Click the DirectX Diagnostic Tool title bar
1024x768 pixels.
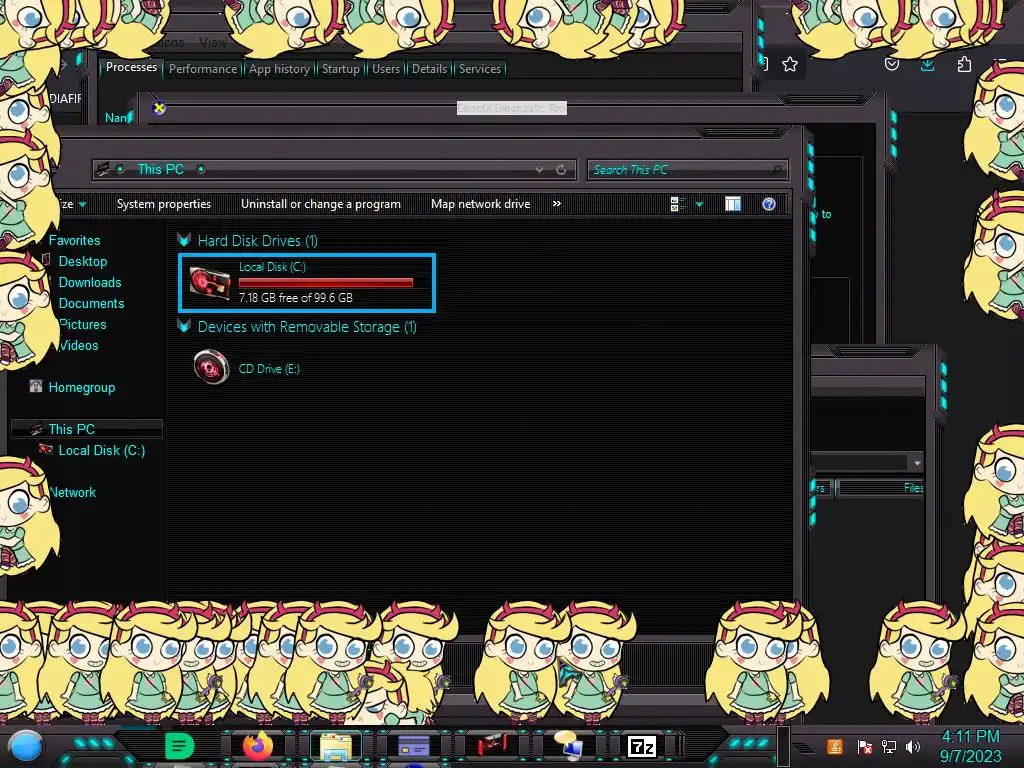coord(511,108)
